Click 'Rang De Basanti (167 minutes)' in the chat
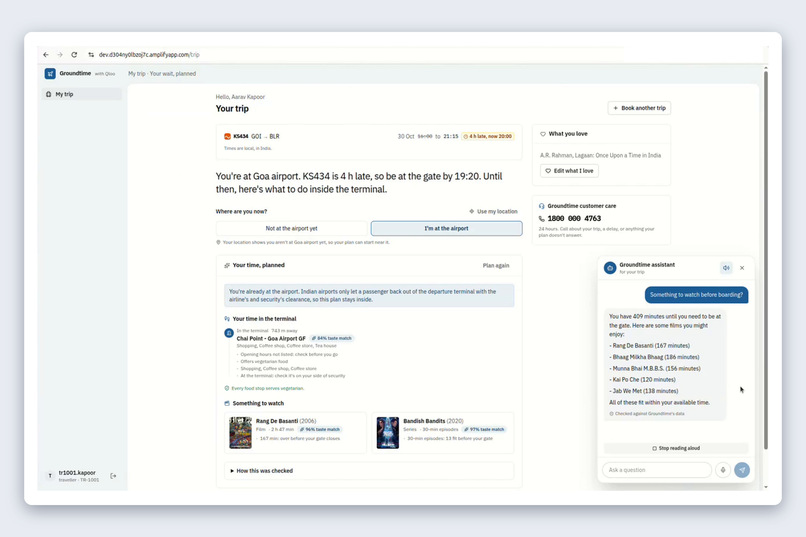Screen dimensions: 806x537 651,346
